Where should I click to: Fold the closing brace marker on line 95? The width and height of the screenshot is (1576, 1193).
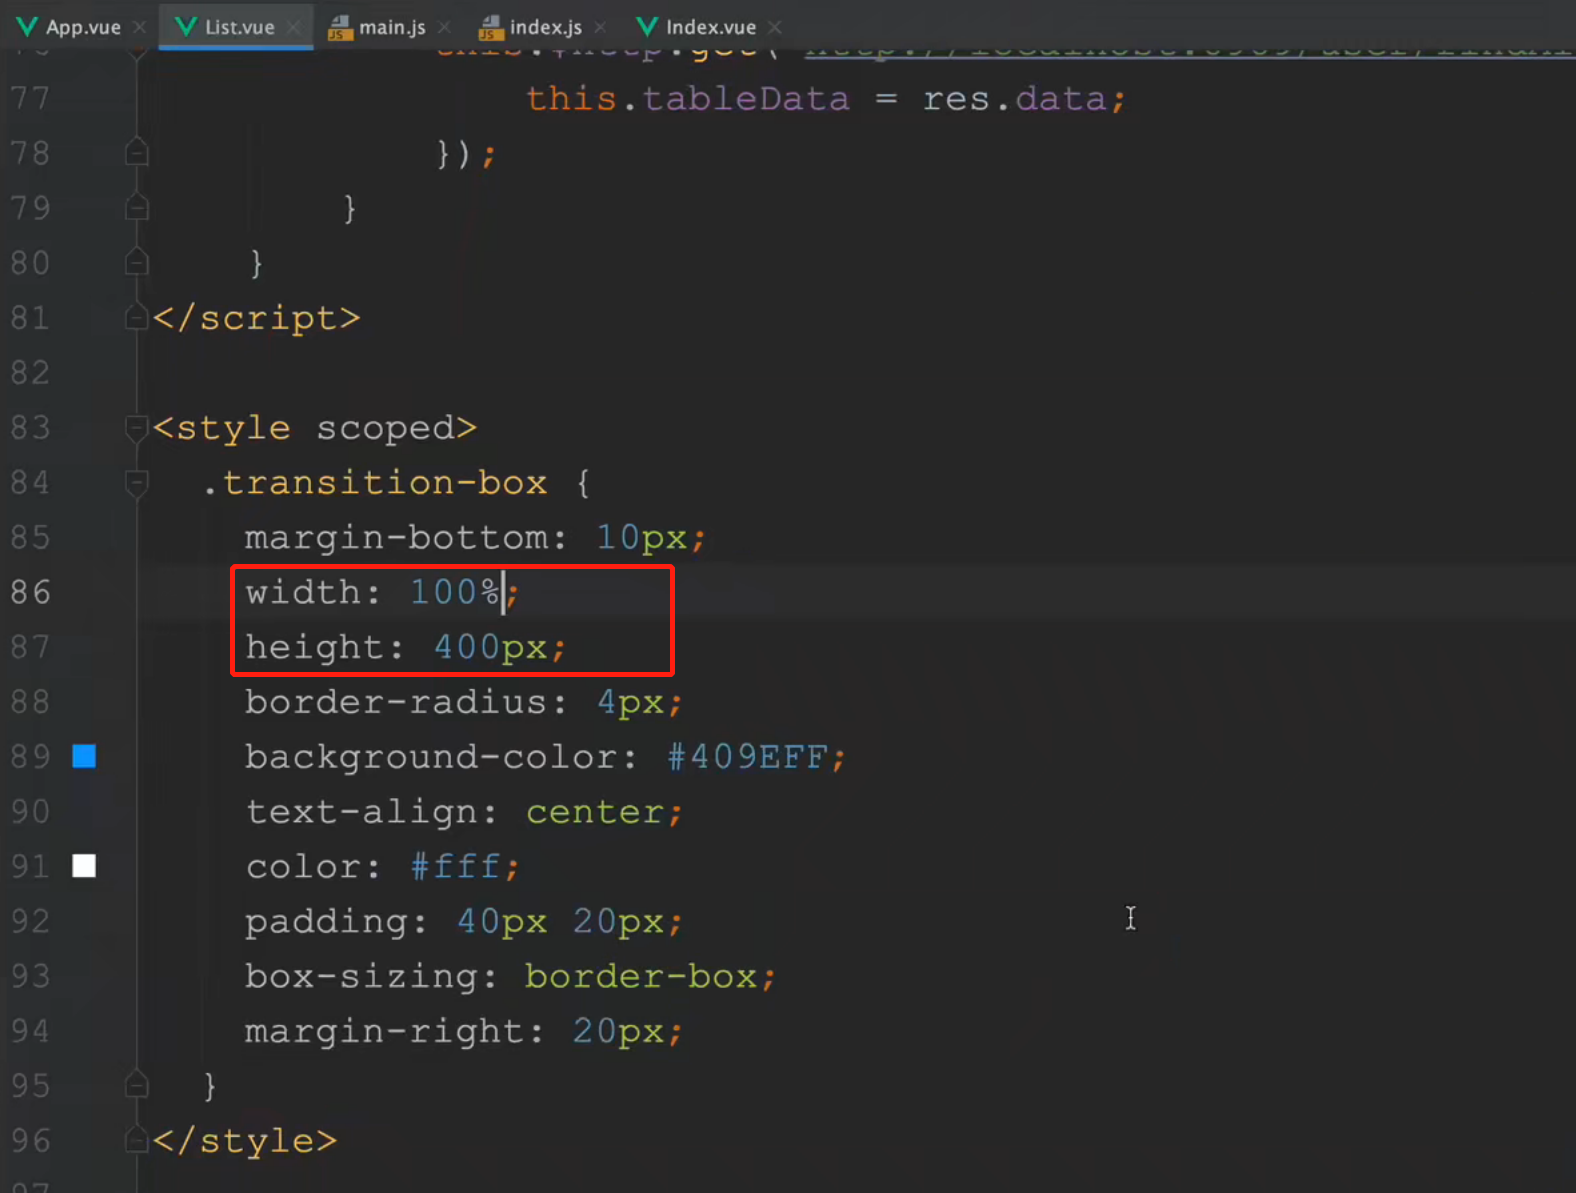[137, 1085]
